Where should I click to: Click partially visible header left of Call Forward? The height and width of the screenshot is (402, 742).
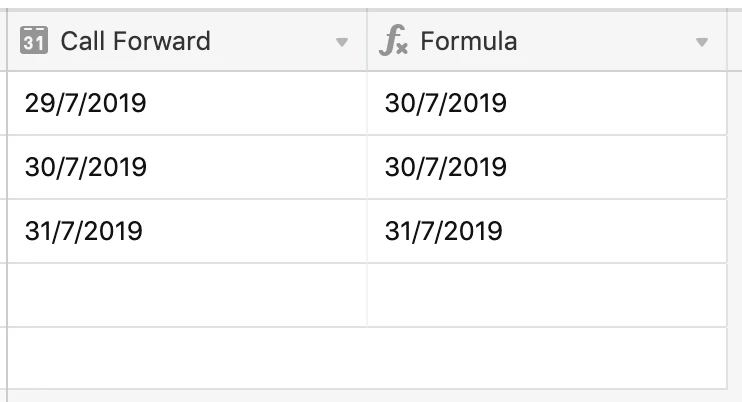(3, 41)
